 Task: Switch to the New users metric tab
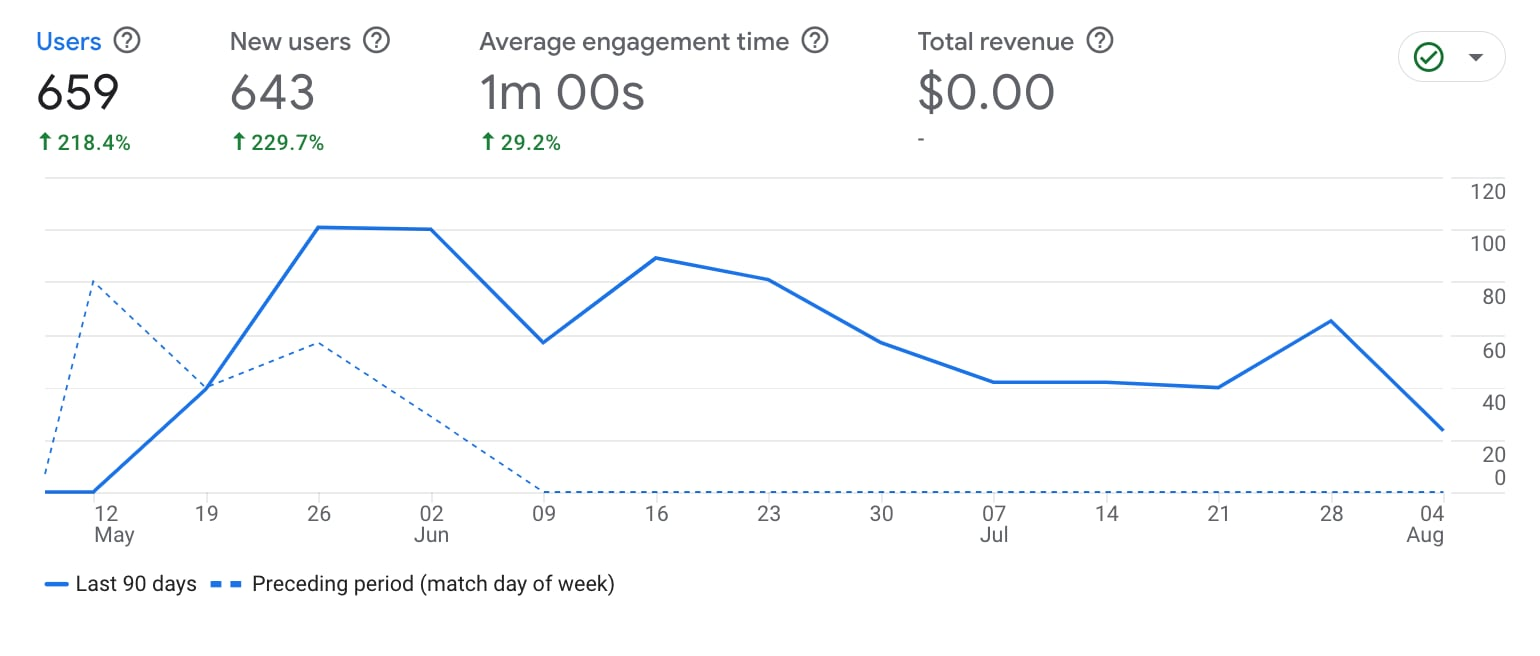click(x=290, y=42)
